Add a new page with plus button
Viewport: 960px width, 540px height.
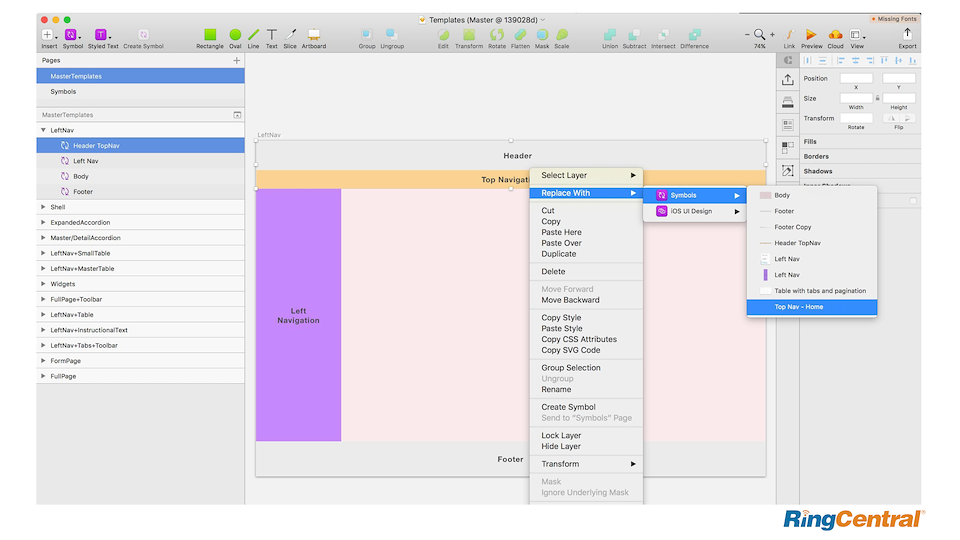click(237, 61)
